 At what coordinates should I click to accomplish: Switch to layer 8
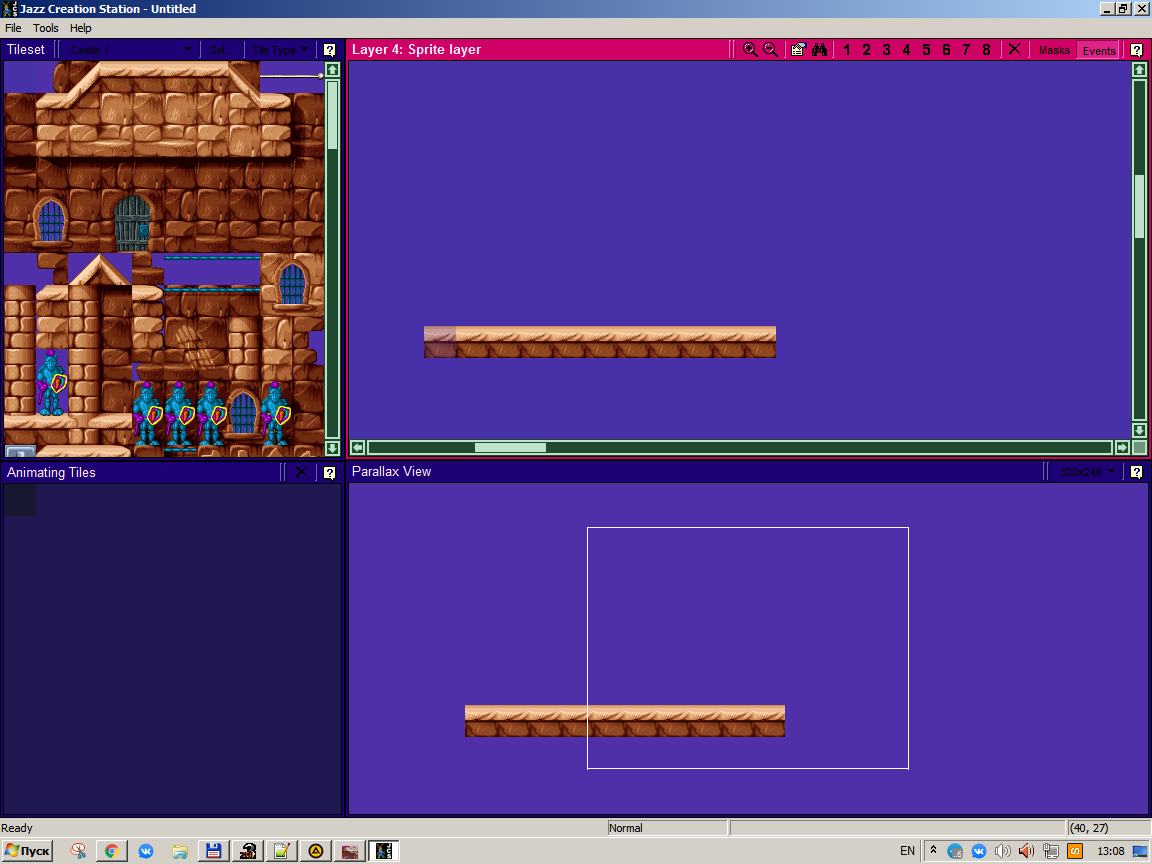[x=986, y=50]
